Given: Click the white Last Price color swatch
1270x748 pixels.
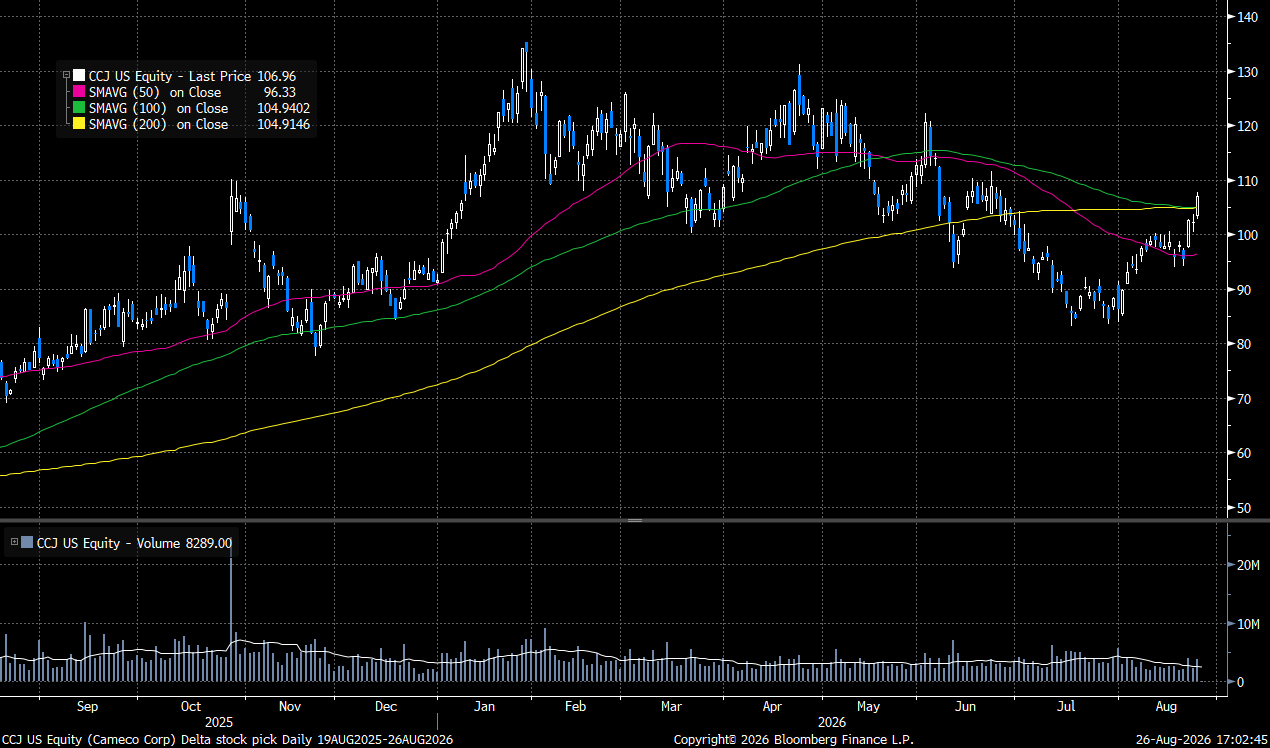Looking at the screenshot, I should [x=79, y=76].
